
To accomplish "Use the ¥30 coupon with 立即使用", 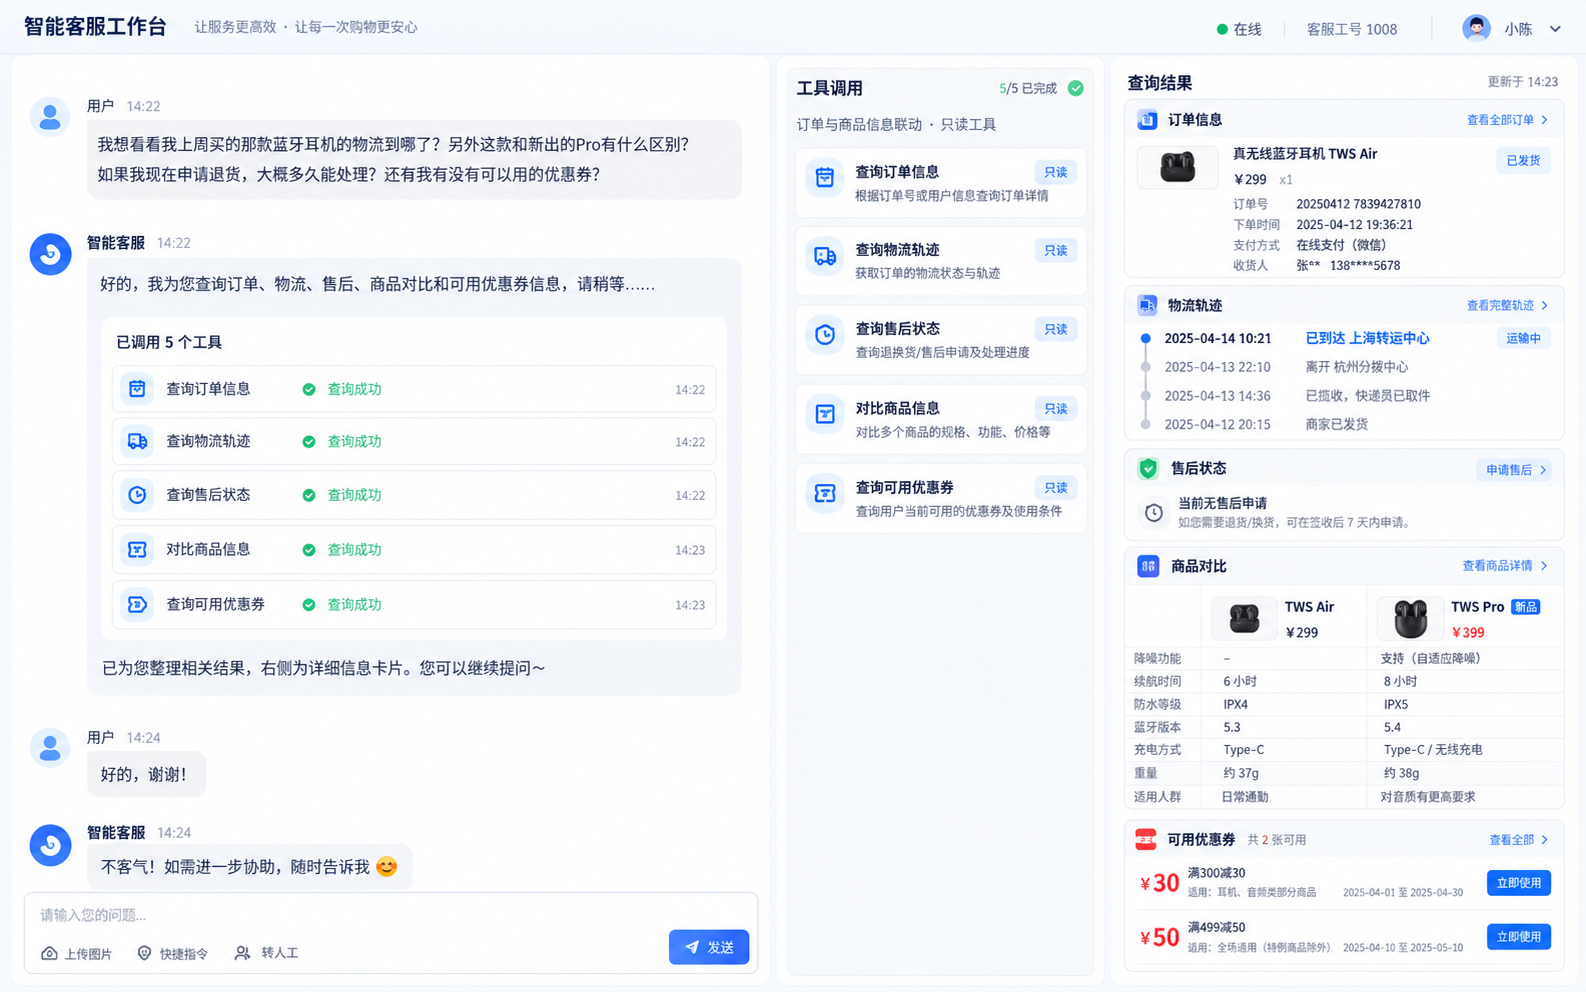I will tap(1518, 883).
